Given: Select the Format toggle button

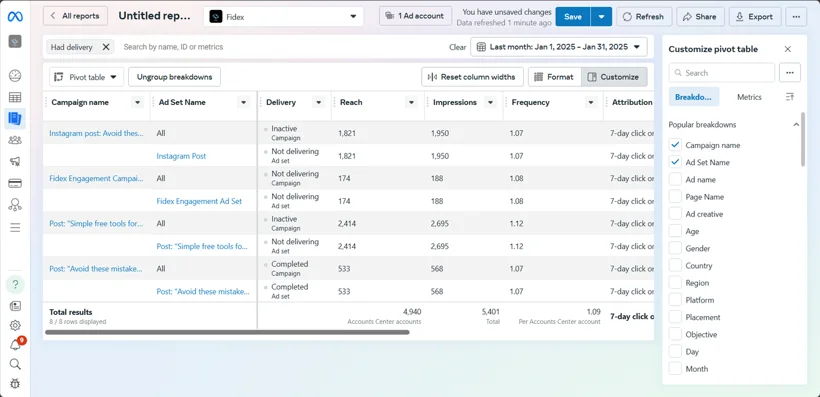Looking at the screenshot, I should pos(554,77).
